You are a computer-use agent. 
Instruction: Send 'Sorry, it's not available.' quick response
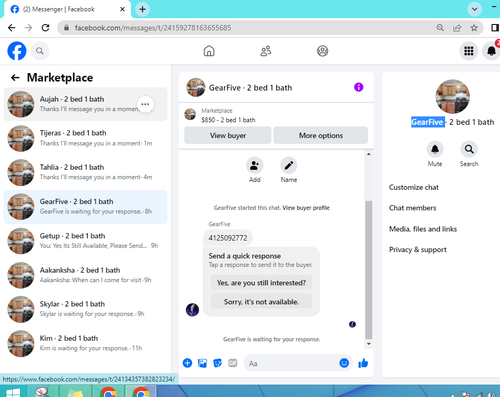point(261,302)
